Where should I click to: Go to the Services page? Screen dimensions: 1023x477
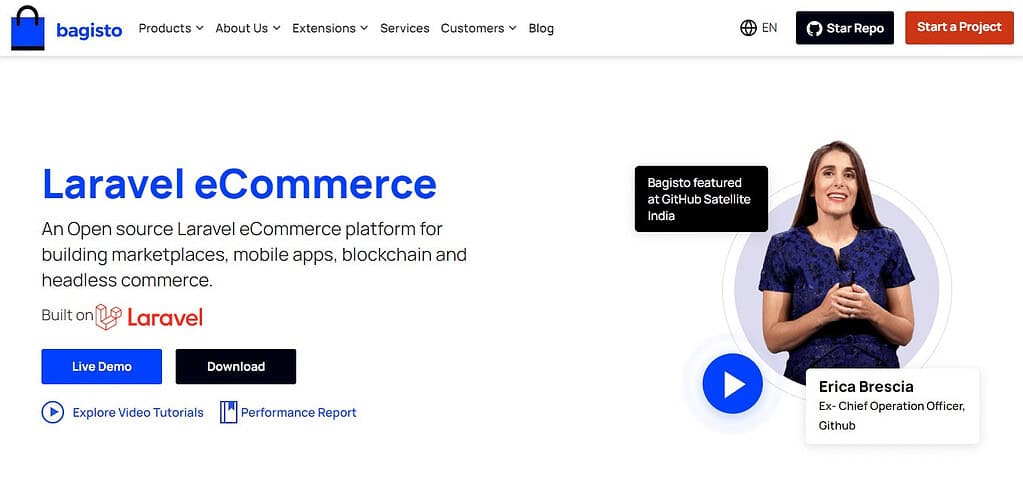405,28
